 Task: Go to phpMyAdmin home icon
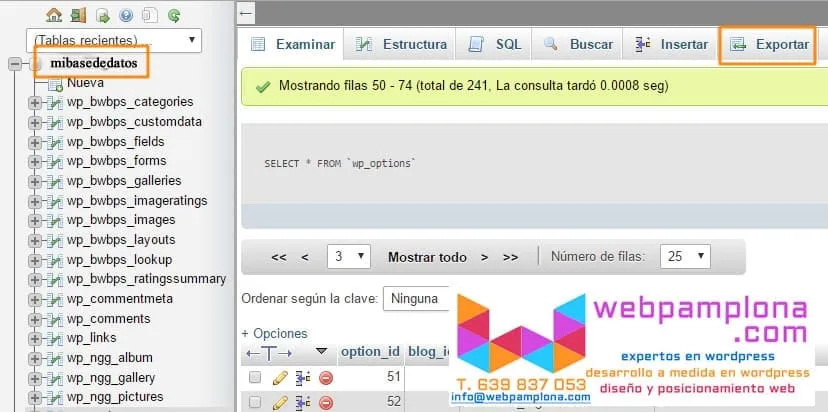(54, 15)
